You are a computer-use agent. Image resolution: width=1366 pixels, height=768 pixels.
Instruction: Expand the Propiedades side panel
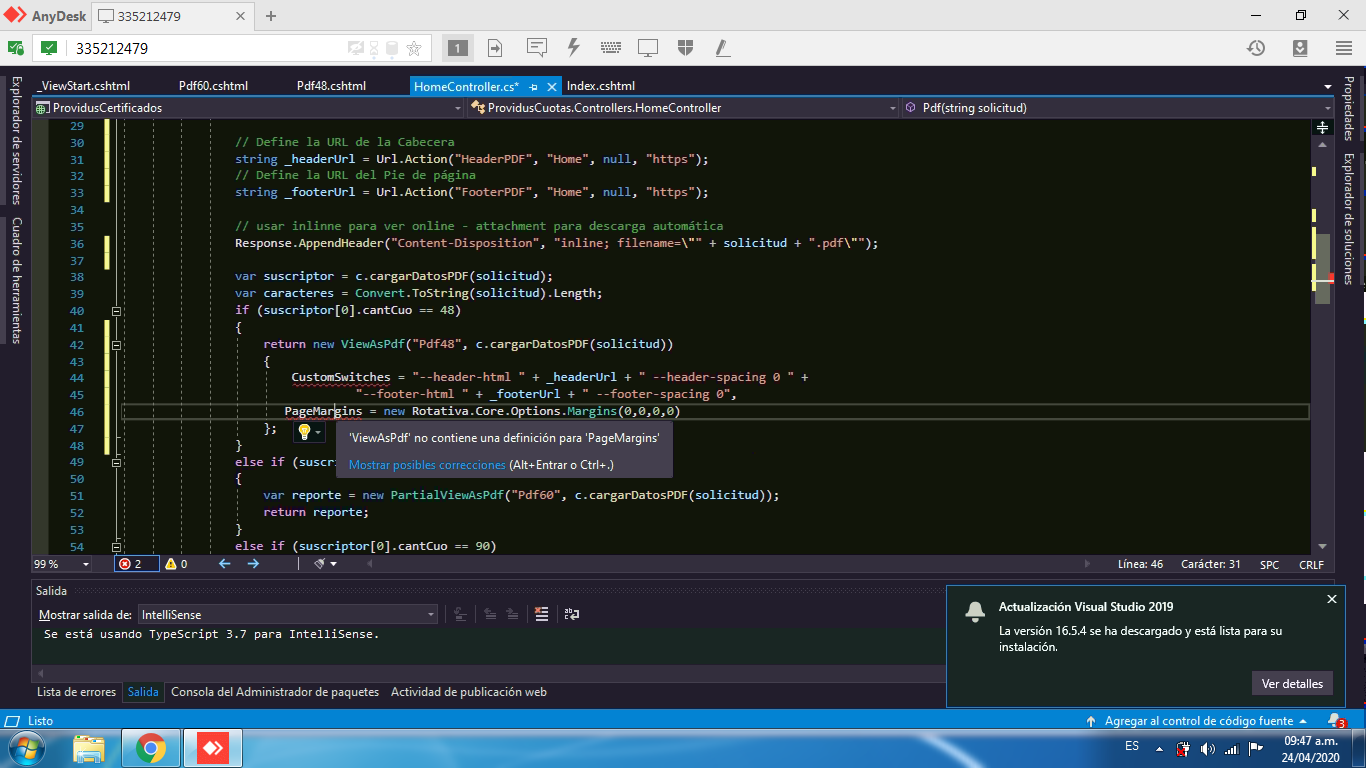coord(1348,109)
